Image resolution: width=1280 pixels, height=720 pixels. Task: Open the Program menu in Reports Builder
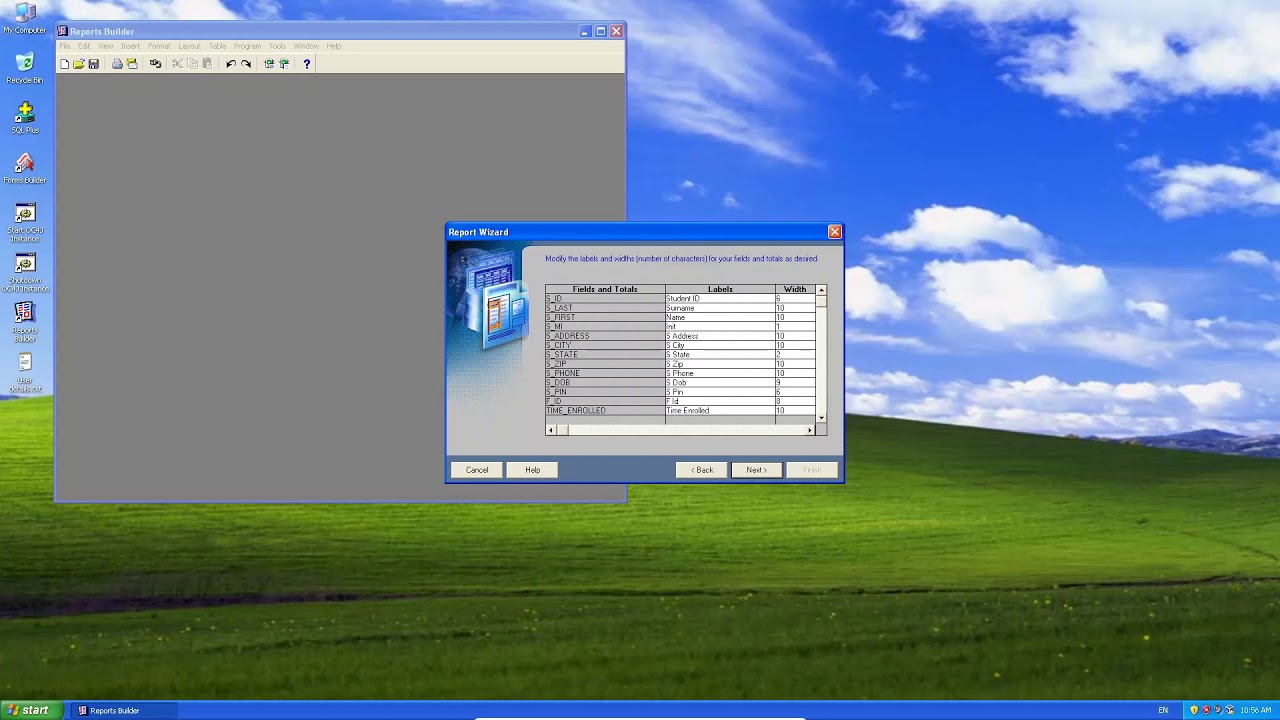247,46
